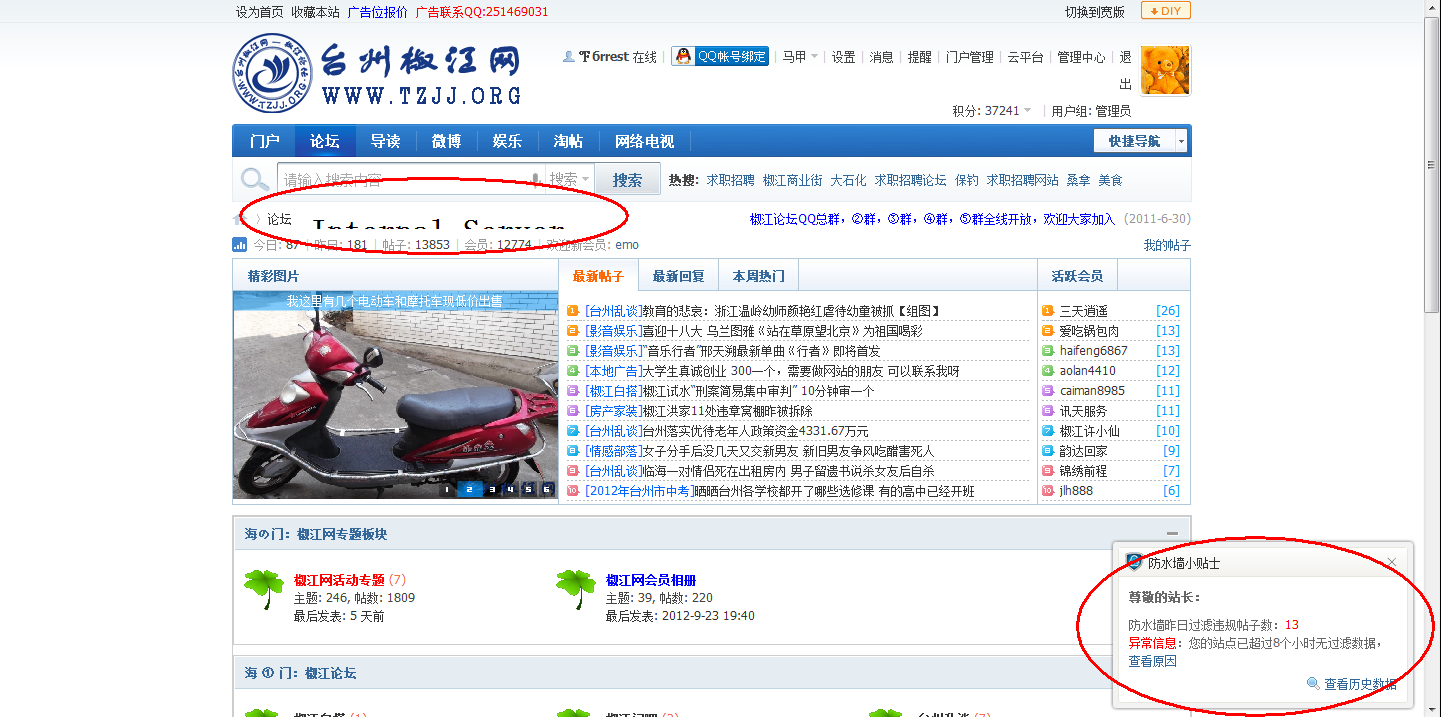Click 收藏本站 in the top bar

315,12
